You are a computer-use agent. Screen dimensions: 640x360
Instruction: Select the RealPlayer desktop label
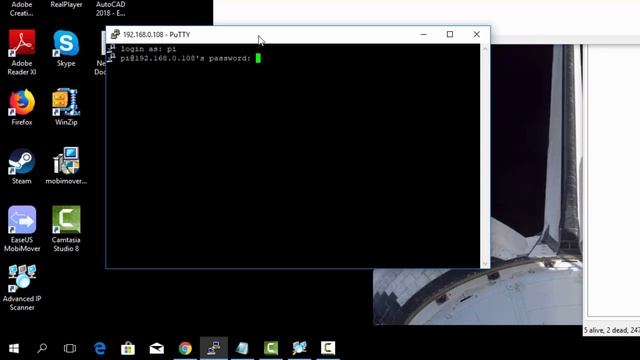coord(66,4)
